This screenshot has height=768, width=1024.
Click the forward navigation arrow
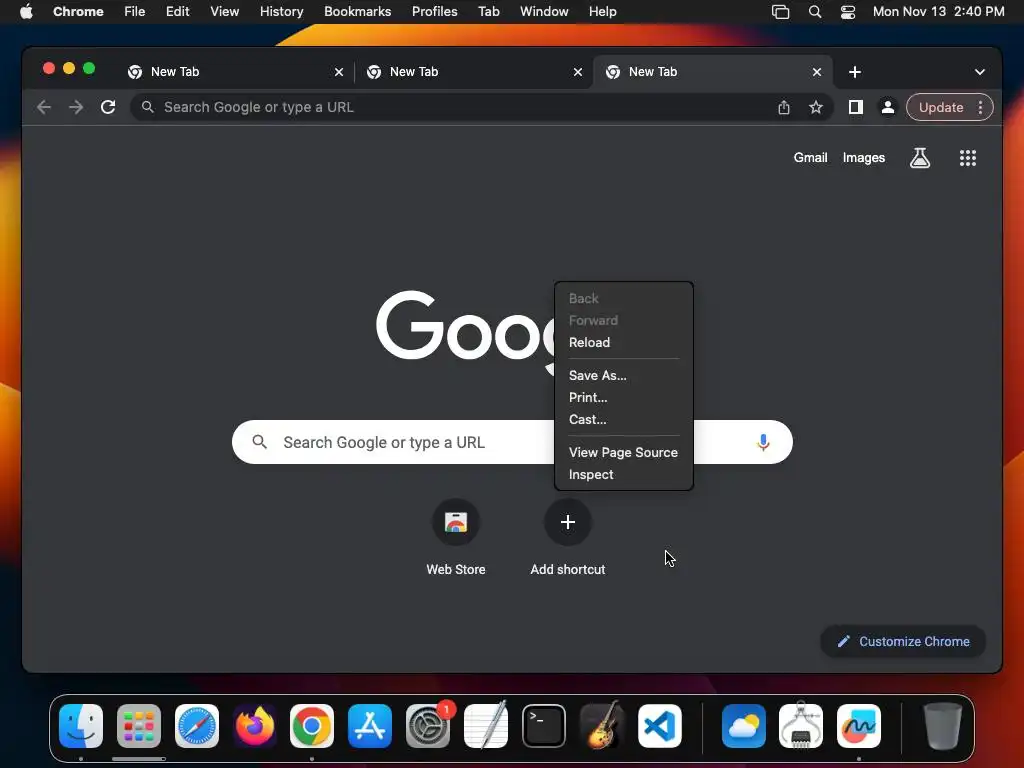[76, 107]
